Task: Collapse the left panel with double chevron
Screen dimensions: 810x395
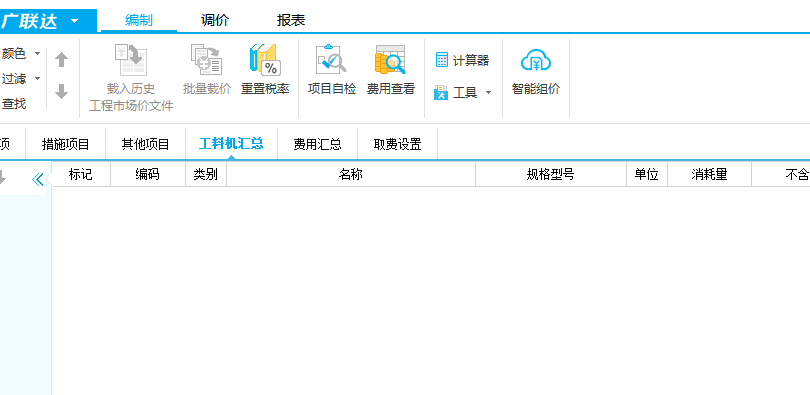Action: click(37, 179)
